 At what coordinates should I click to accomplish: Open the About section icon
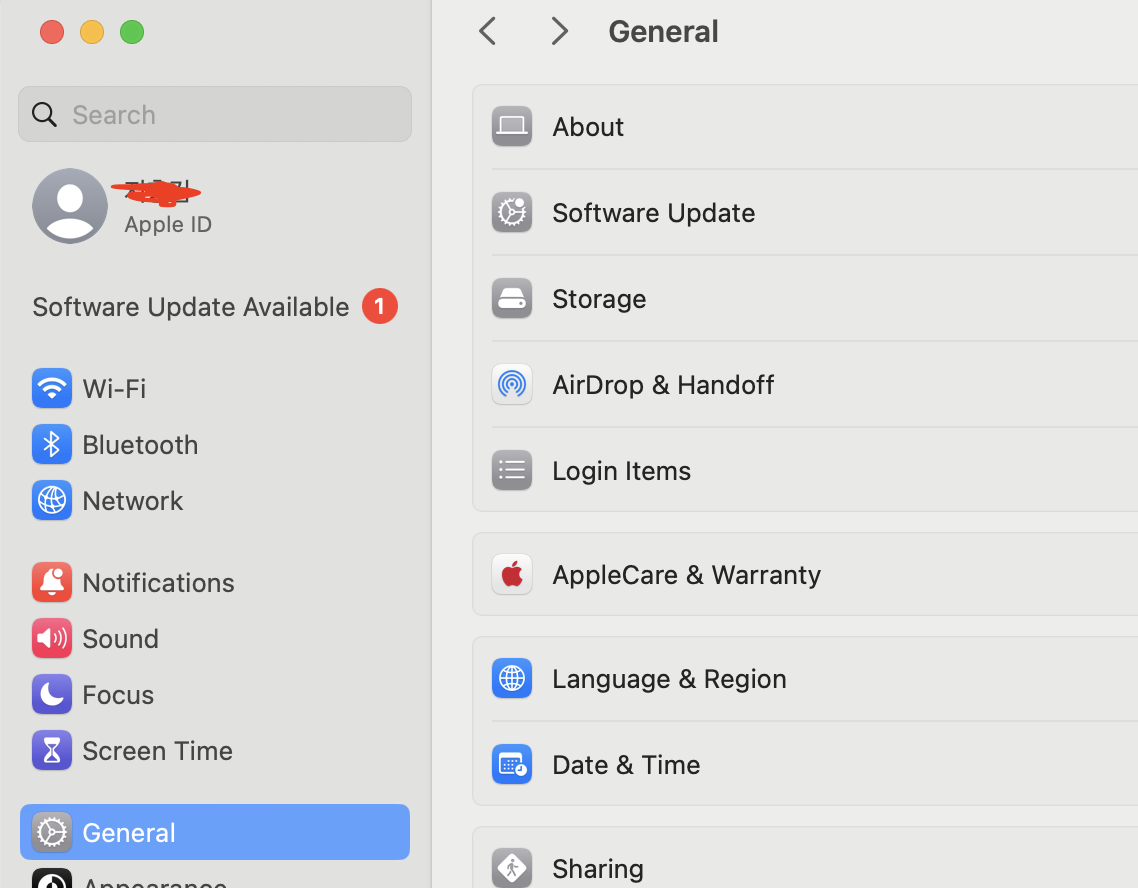[511, 126]
